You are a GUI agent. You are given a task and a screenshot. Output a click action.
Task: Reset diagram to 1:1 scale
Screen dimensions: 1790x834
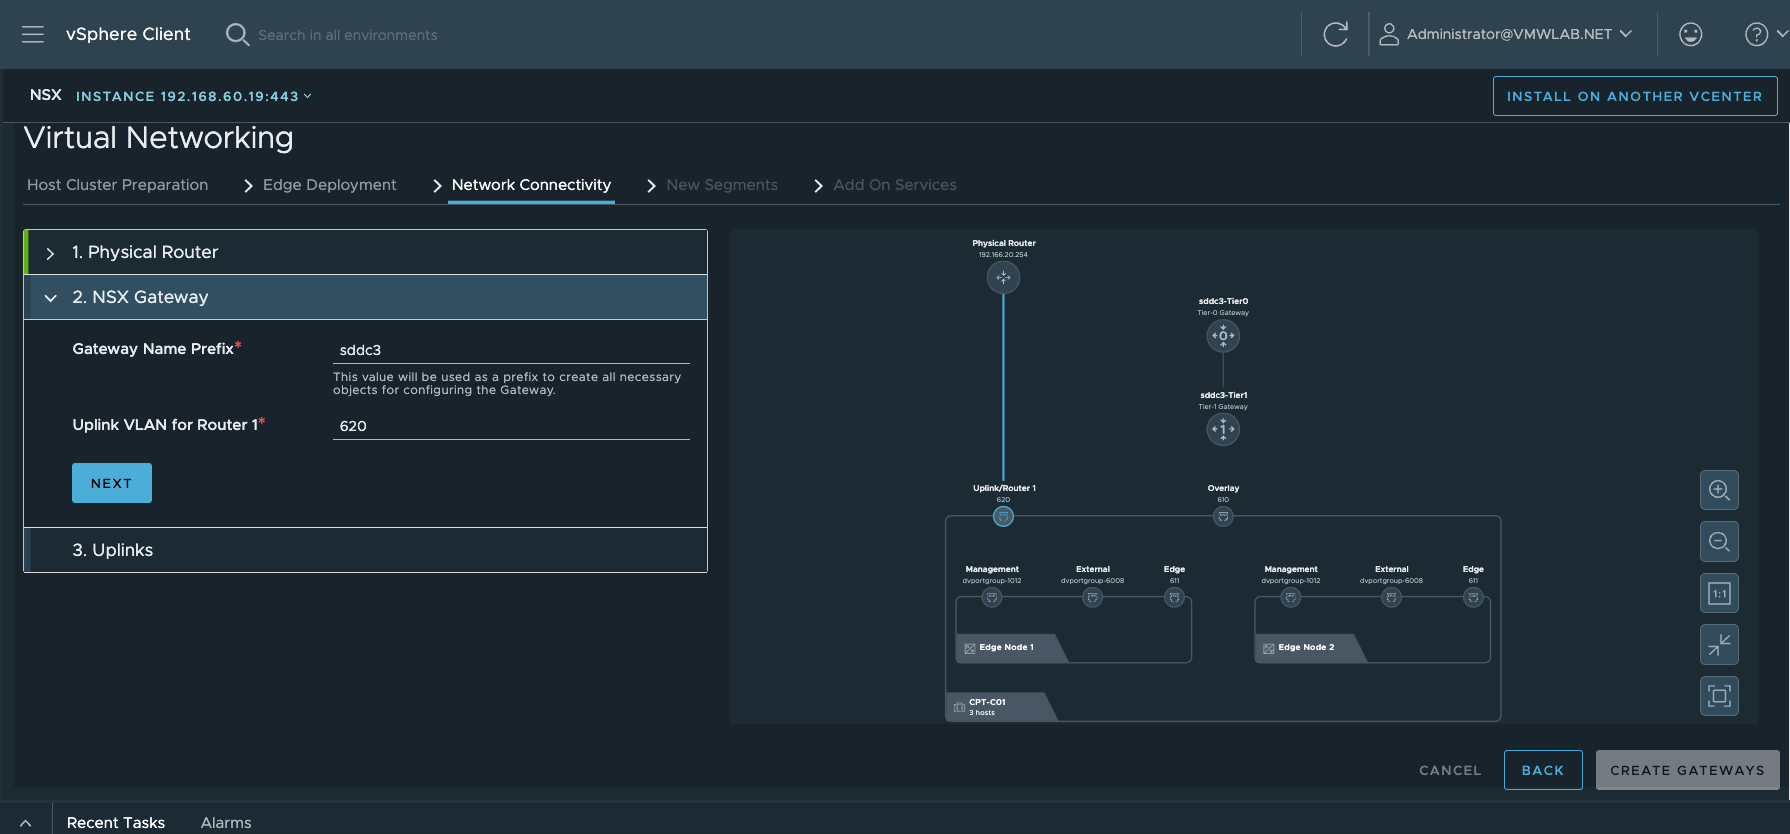point(1719,593)
